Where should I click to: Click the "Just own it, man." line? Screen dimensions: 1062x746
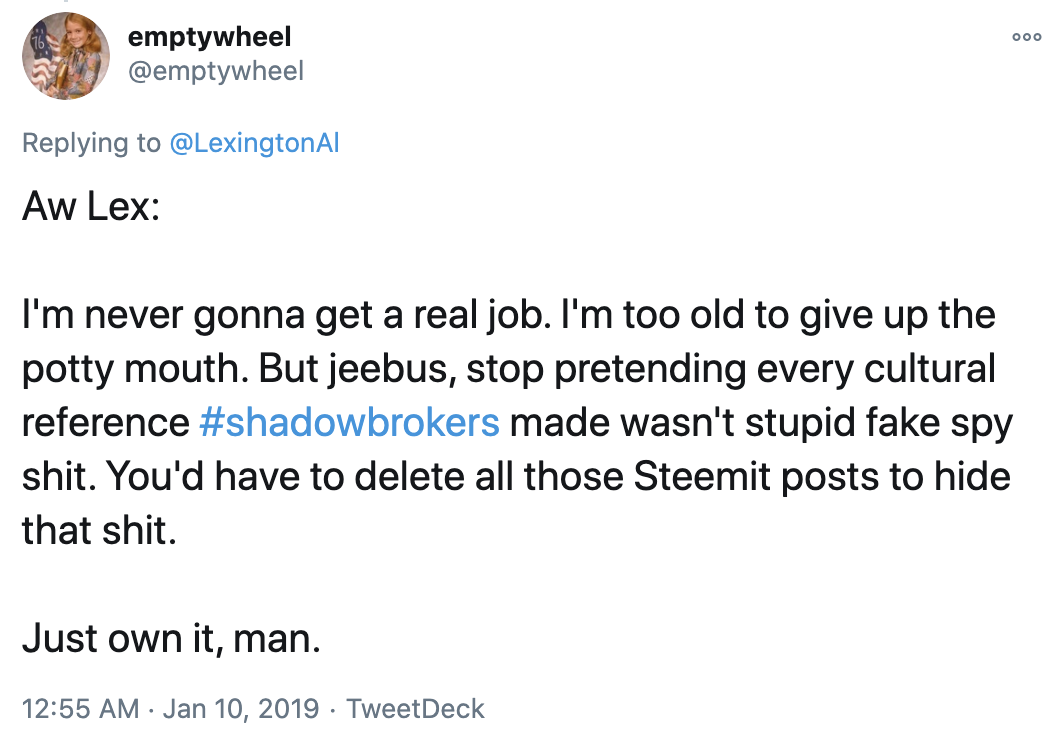(171, 635)
